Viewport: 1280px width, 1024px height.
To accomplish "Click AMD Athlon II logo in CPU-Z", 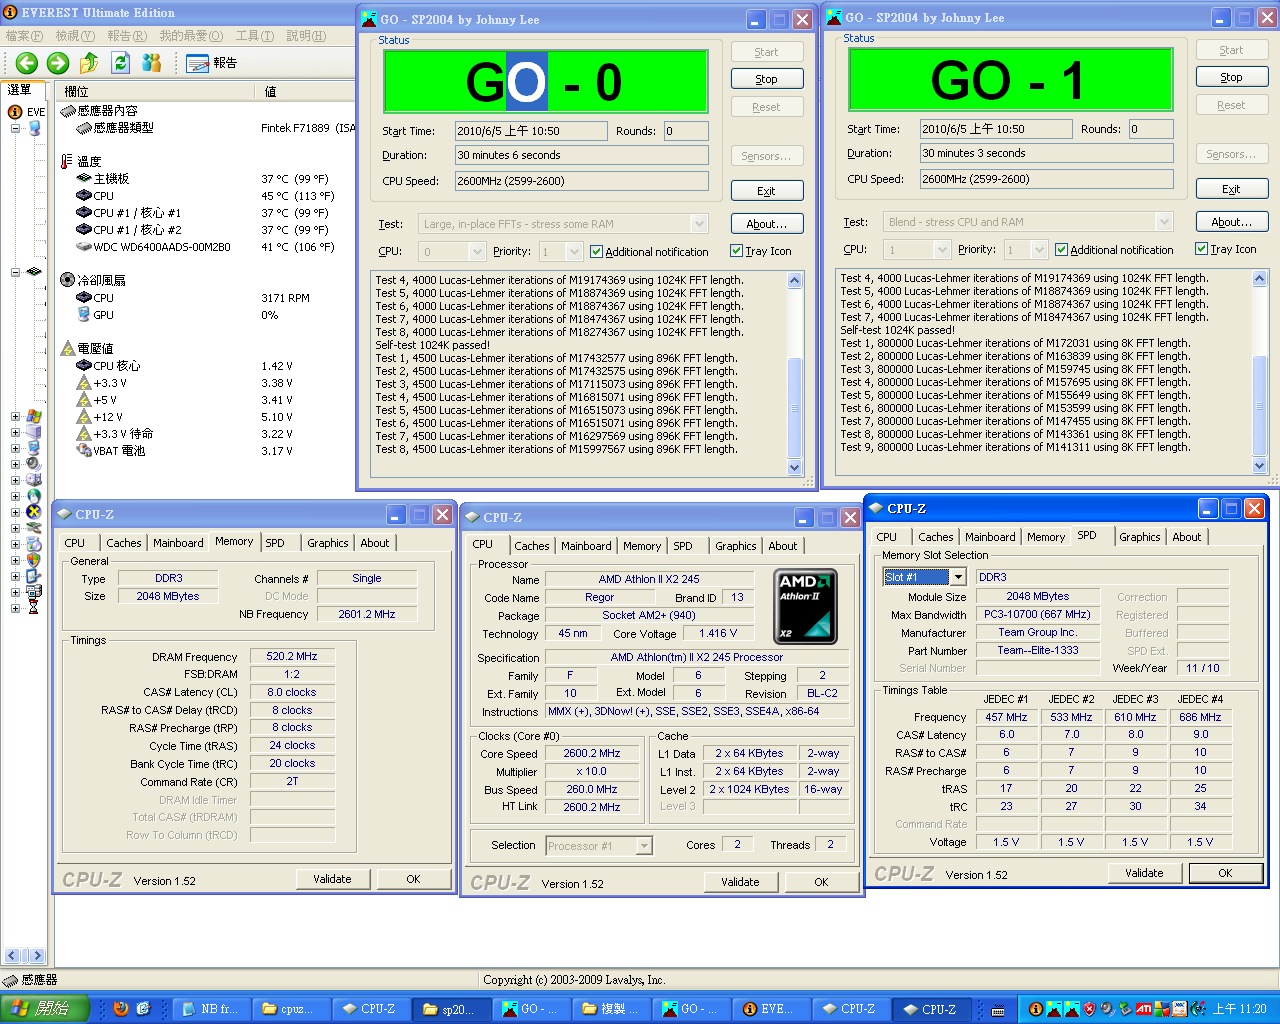I will click(806, 606).
